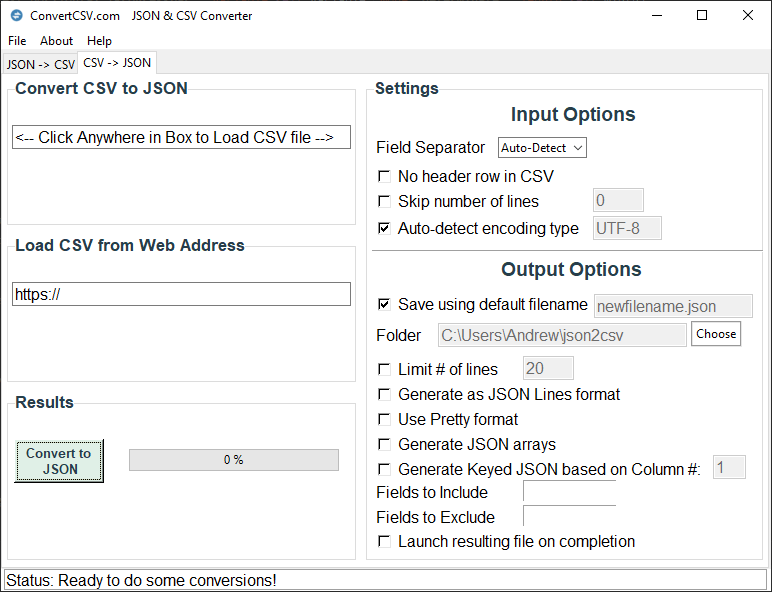
Task: Enable Use Pretty format option
Action: pos(384,419)
